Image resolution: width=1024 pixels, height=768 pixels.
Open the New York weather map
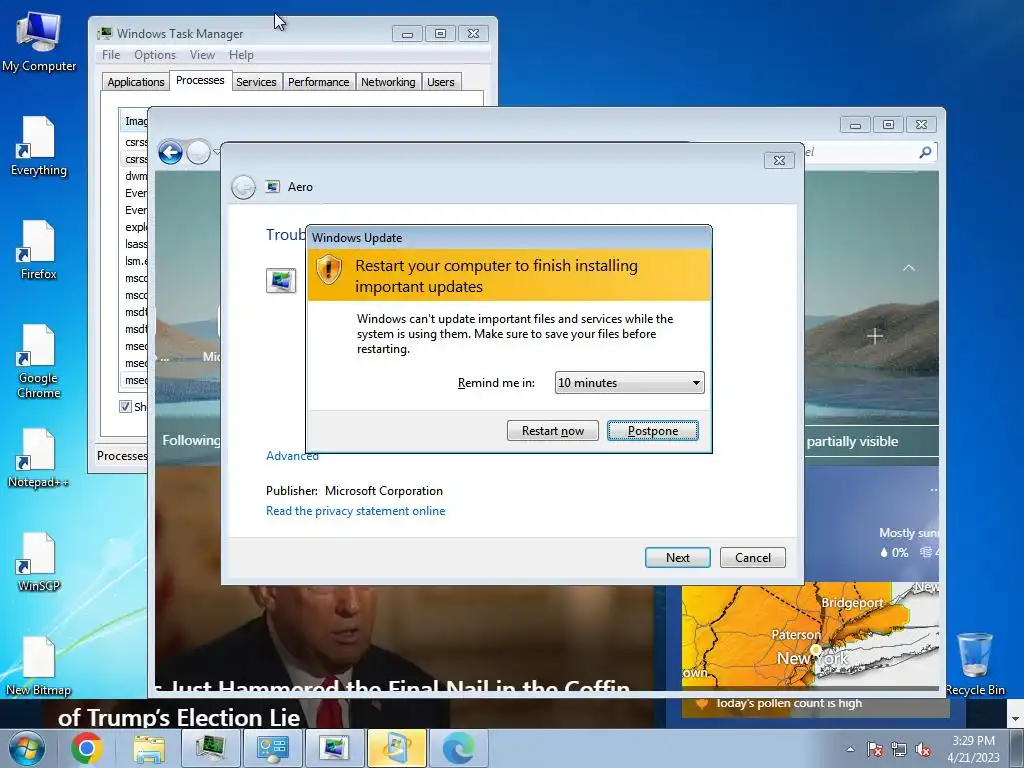[810, 635]
